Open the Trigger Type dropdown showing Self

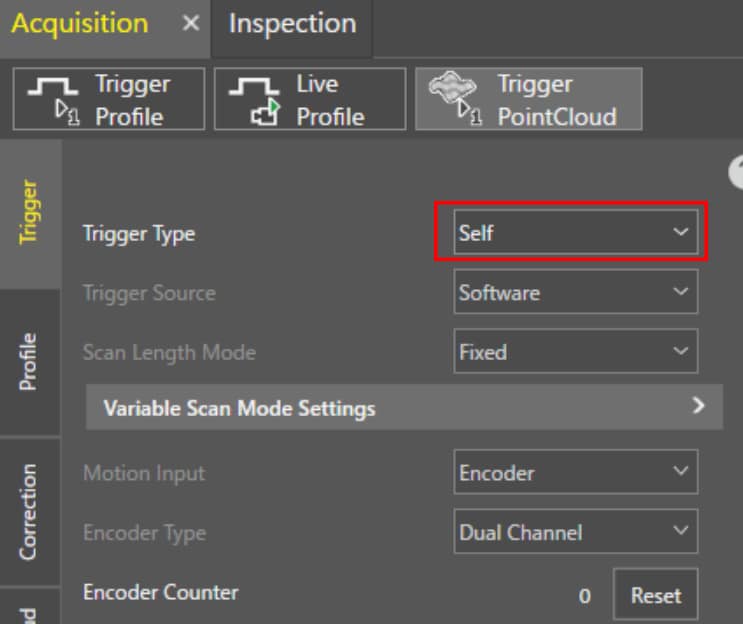575,232
